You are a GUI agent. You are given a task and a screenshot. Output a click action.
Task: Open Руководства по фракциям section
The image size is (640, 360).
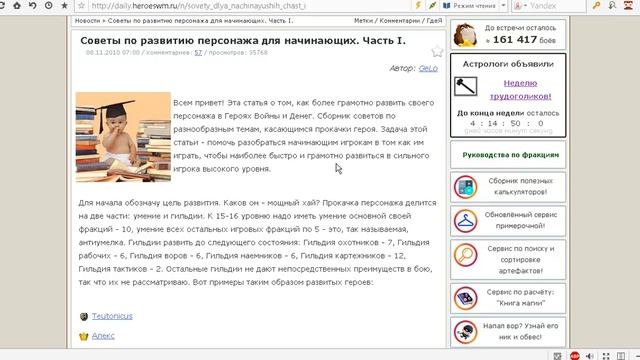(x=511, y=155)
